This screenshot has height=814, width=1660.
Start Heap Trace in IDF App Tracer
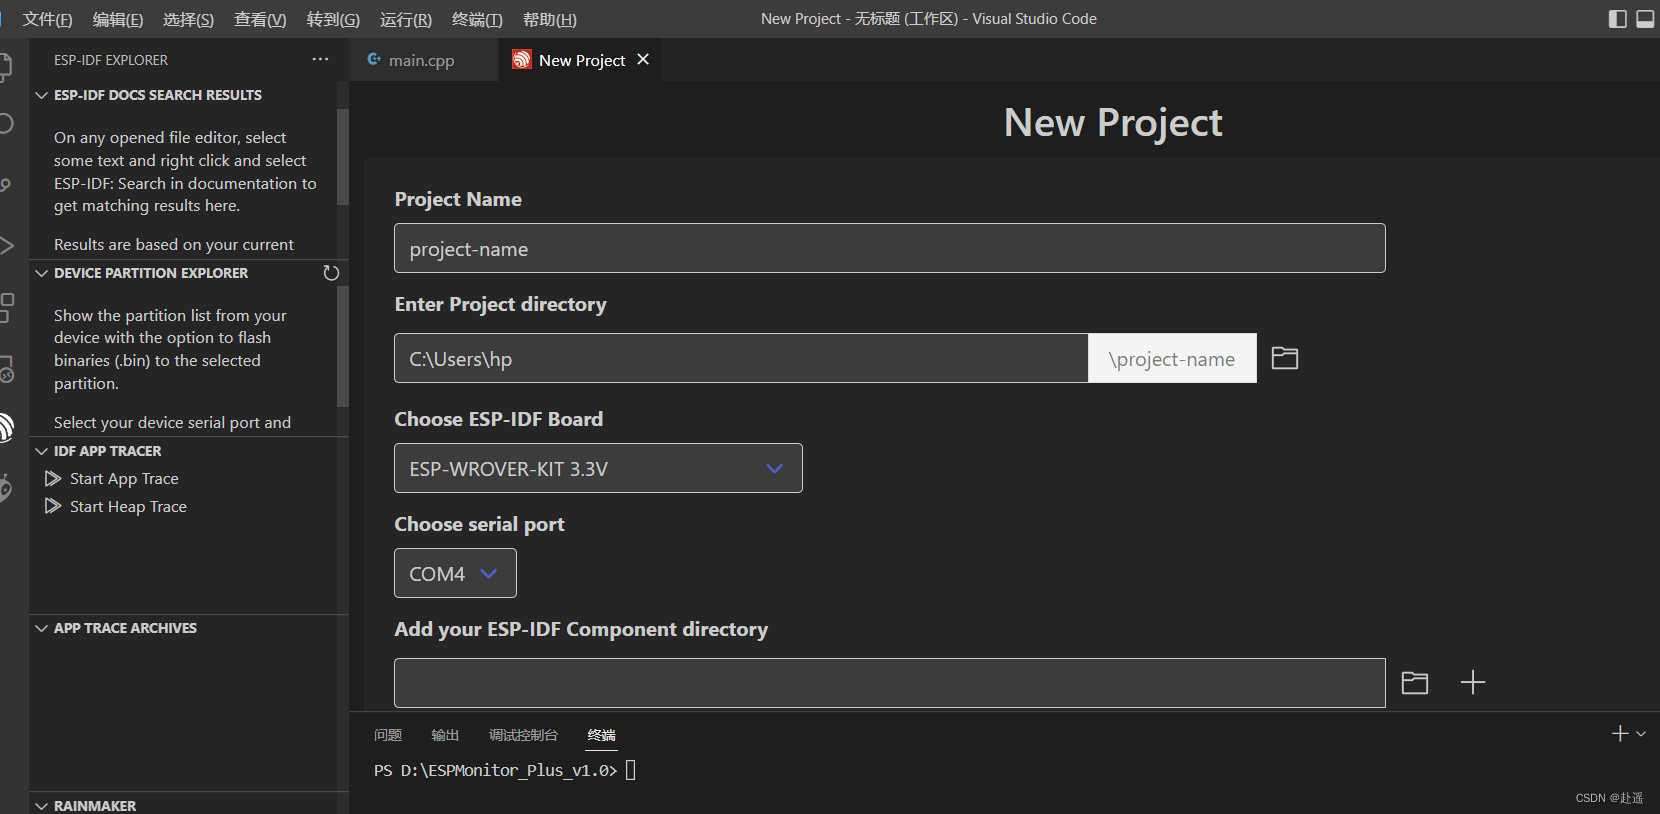tap(128, 506)
